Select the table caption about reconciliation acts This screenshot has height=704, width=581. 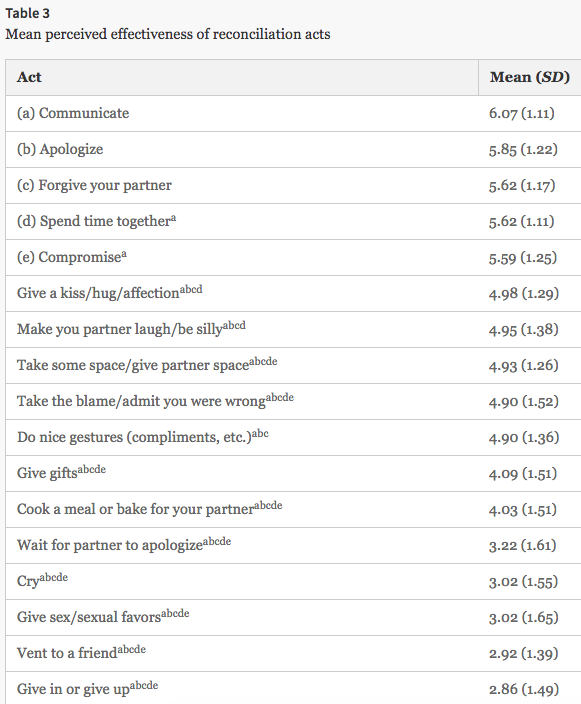[x=168, y=34]
